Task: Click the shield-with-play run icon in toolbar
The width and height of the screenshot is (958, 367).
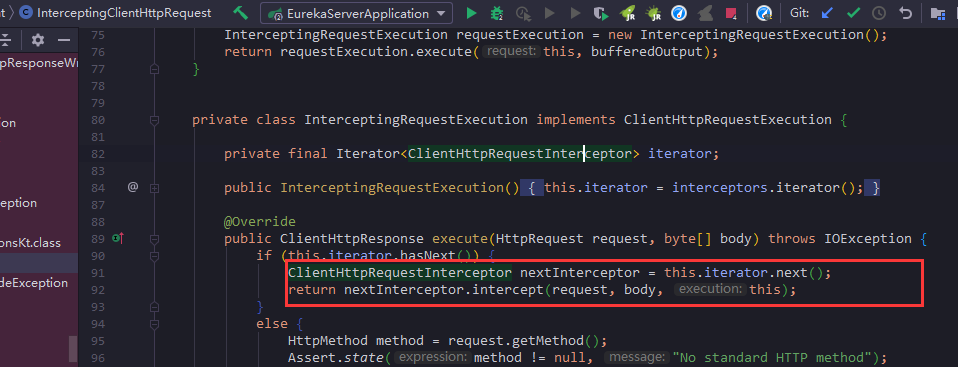Action: (x=601, y=12)
